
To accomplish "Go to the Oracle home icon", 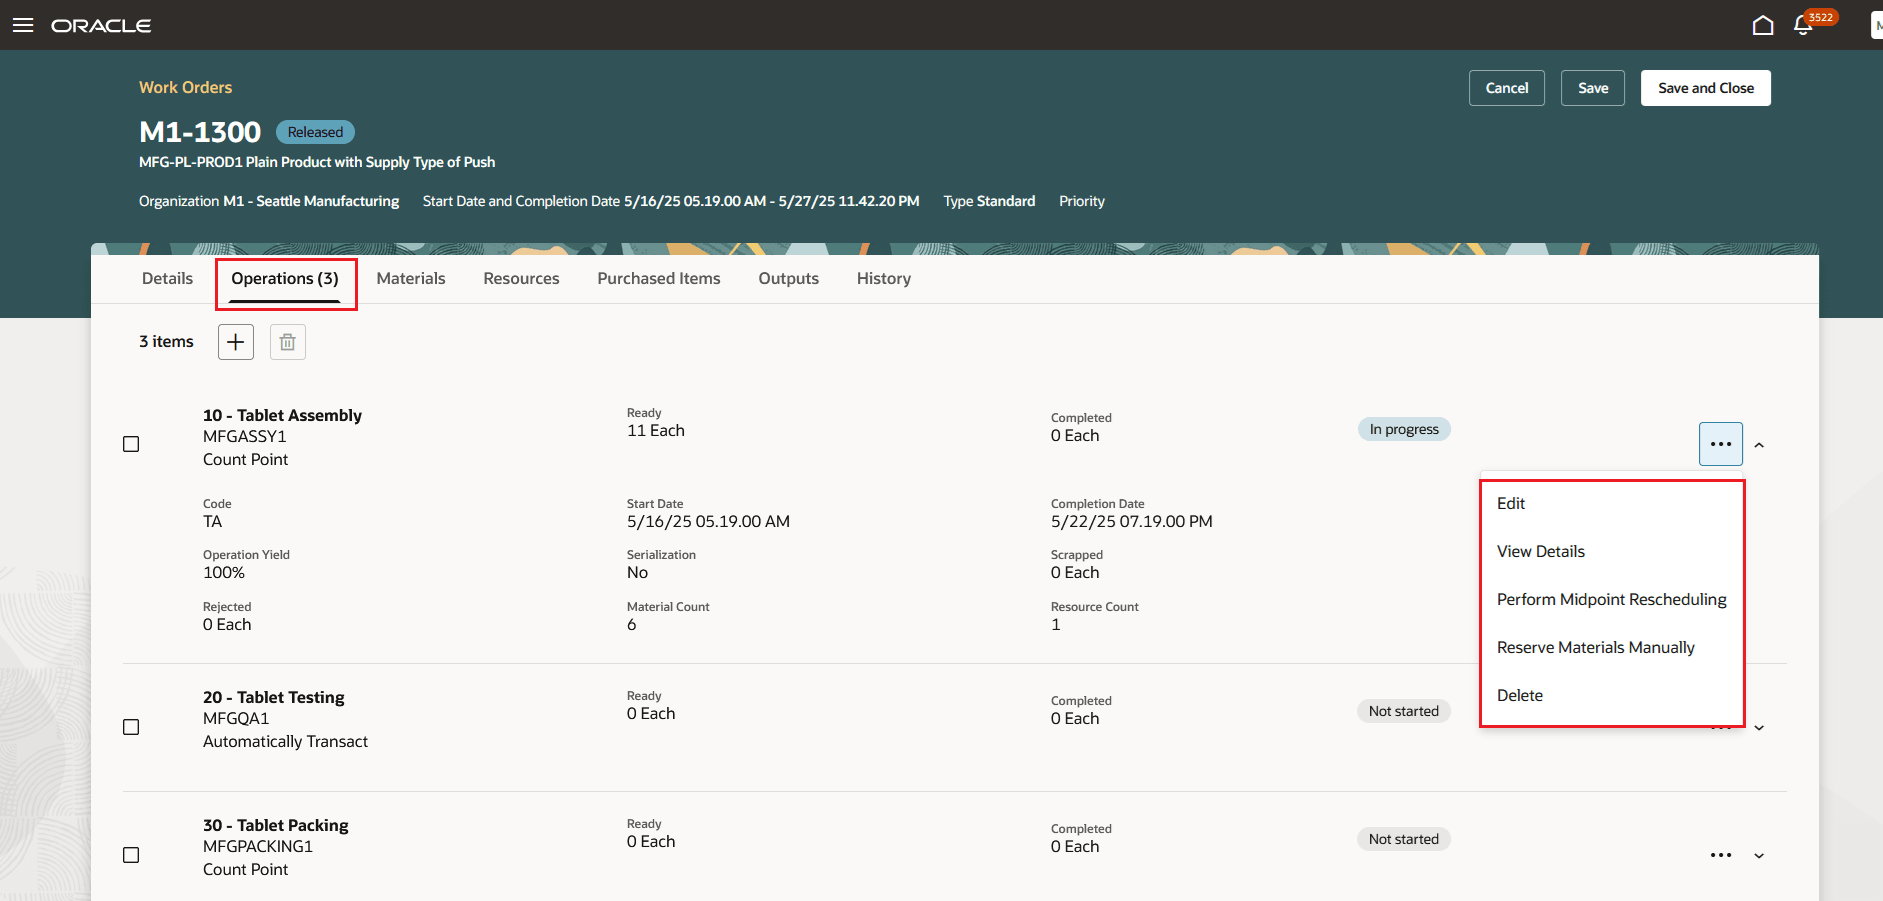I will [x=1763, y=25].
